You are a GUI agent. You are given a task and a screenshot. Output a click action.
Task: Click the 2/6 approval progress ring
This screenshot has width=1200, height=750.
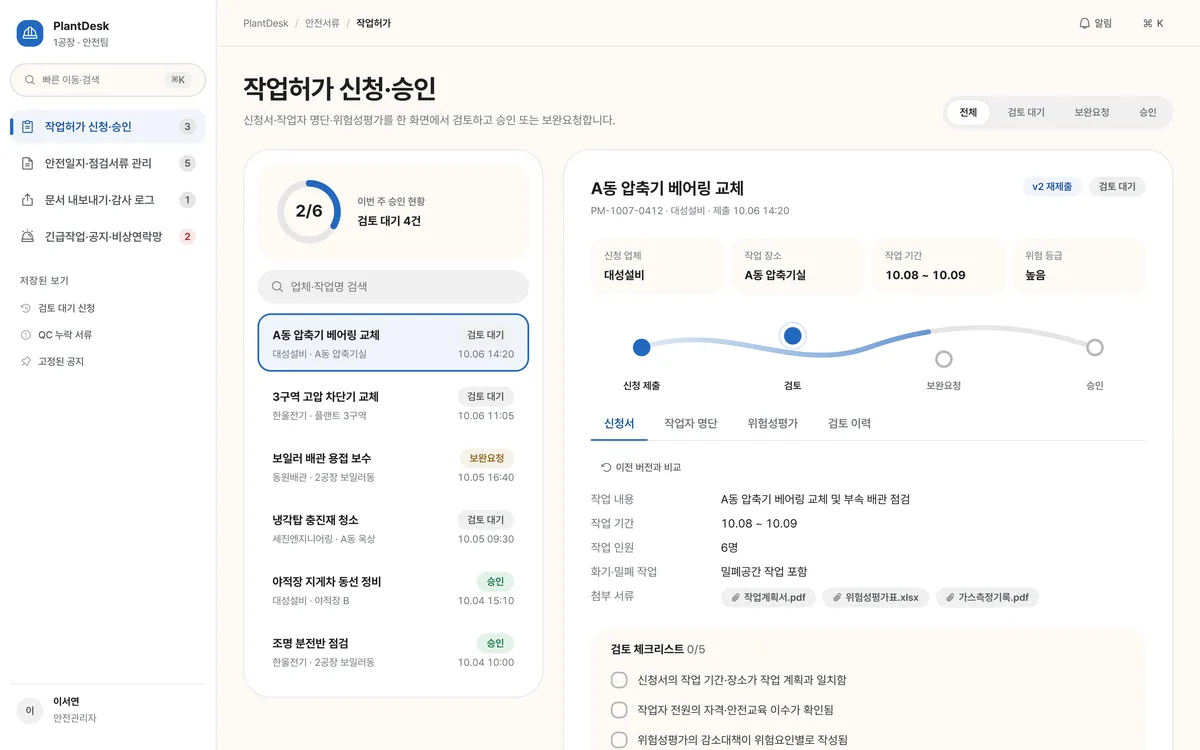309,211
